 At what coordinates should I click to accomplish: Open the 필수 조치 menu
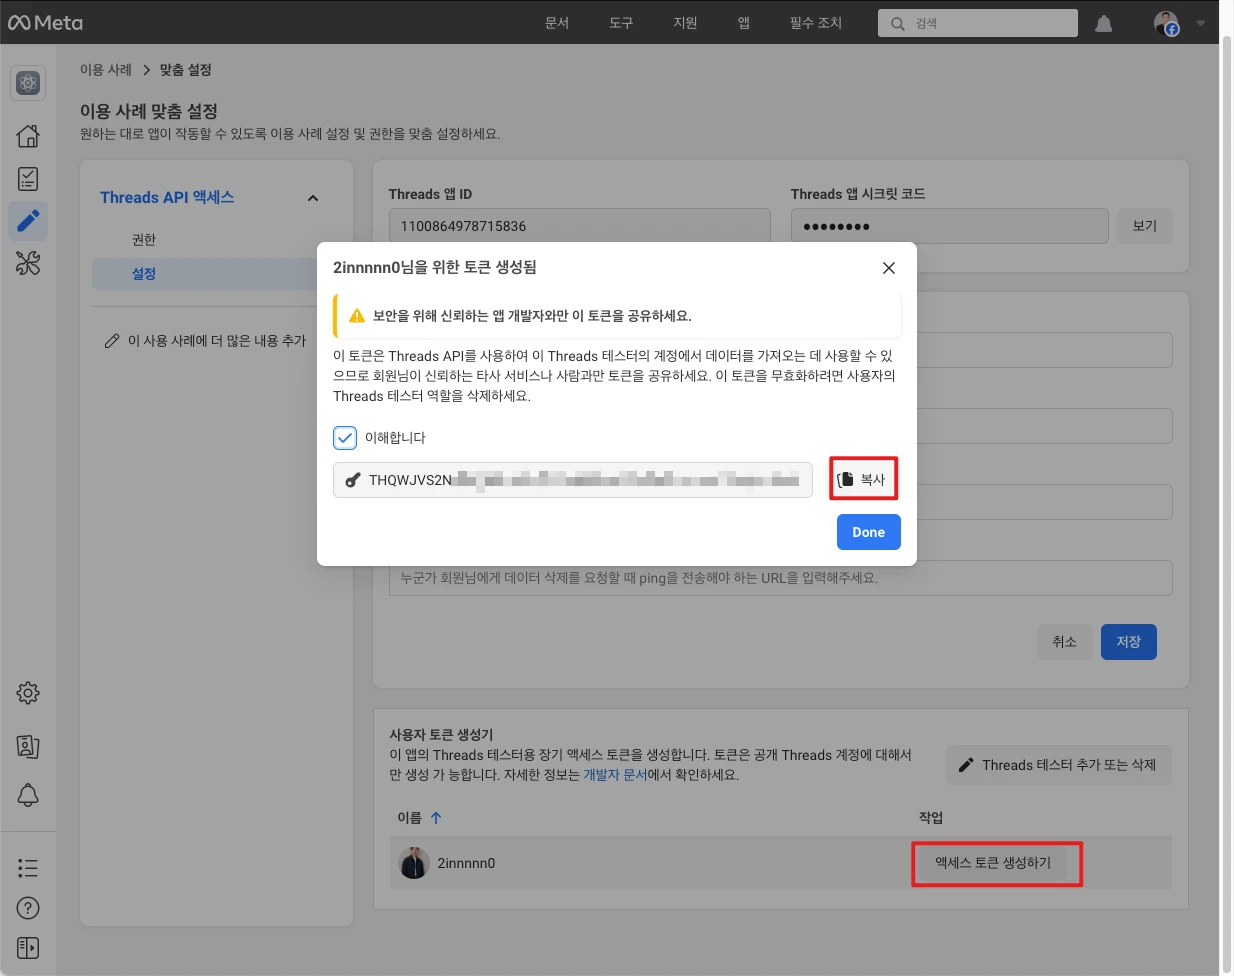(816, 23)
